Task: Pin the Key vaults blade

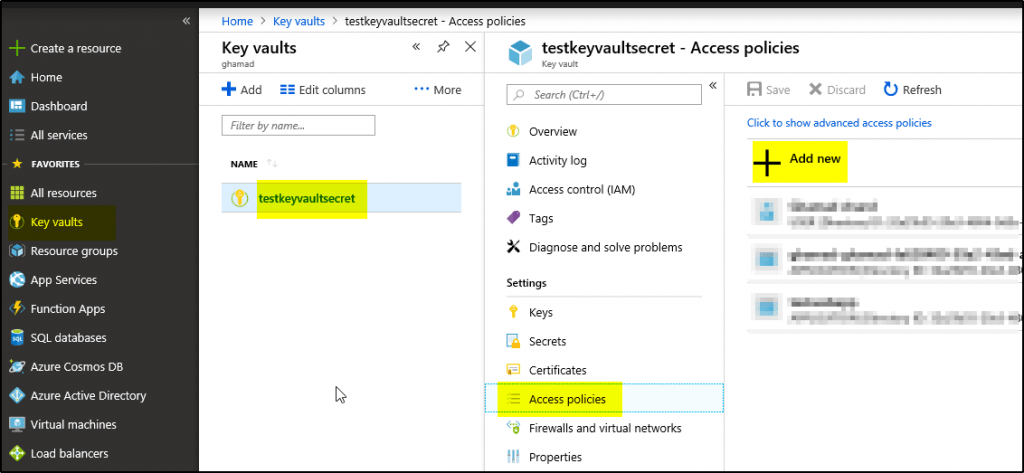Action: click(443, 47)
